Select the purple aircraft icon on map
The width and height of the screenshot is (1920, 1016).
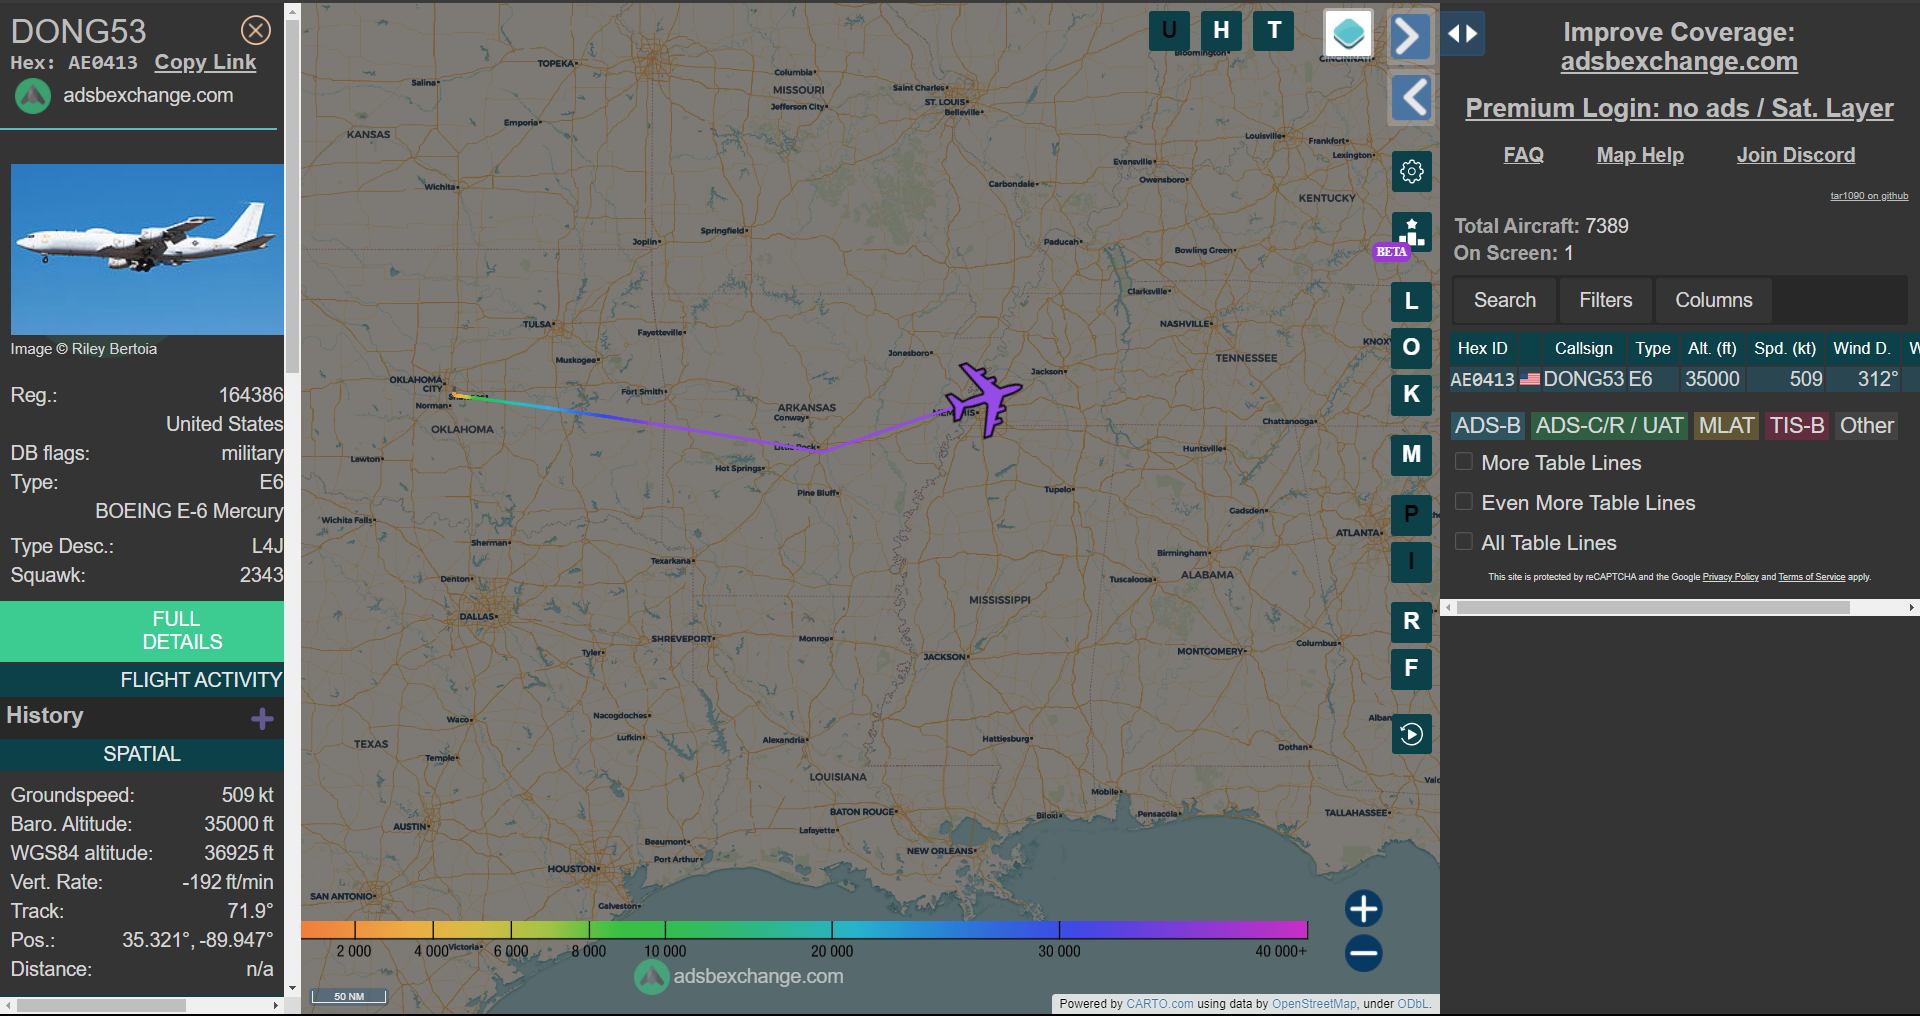(986, 399)
